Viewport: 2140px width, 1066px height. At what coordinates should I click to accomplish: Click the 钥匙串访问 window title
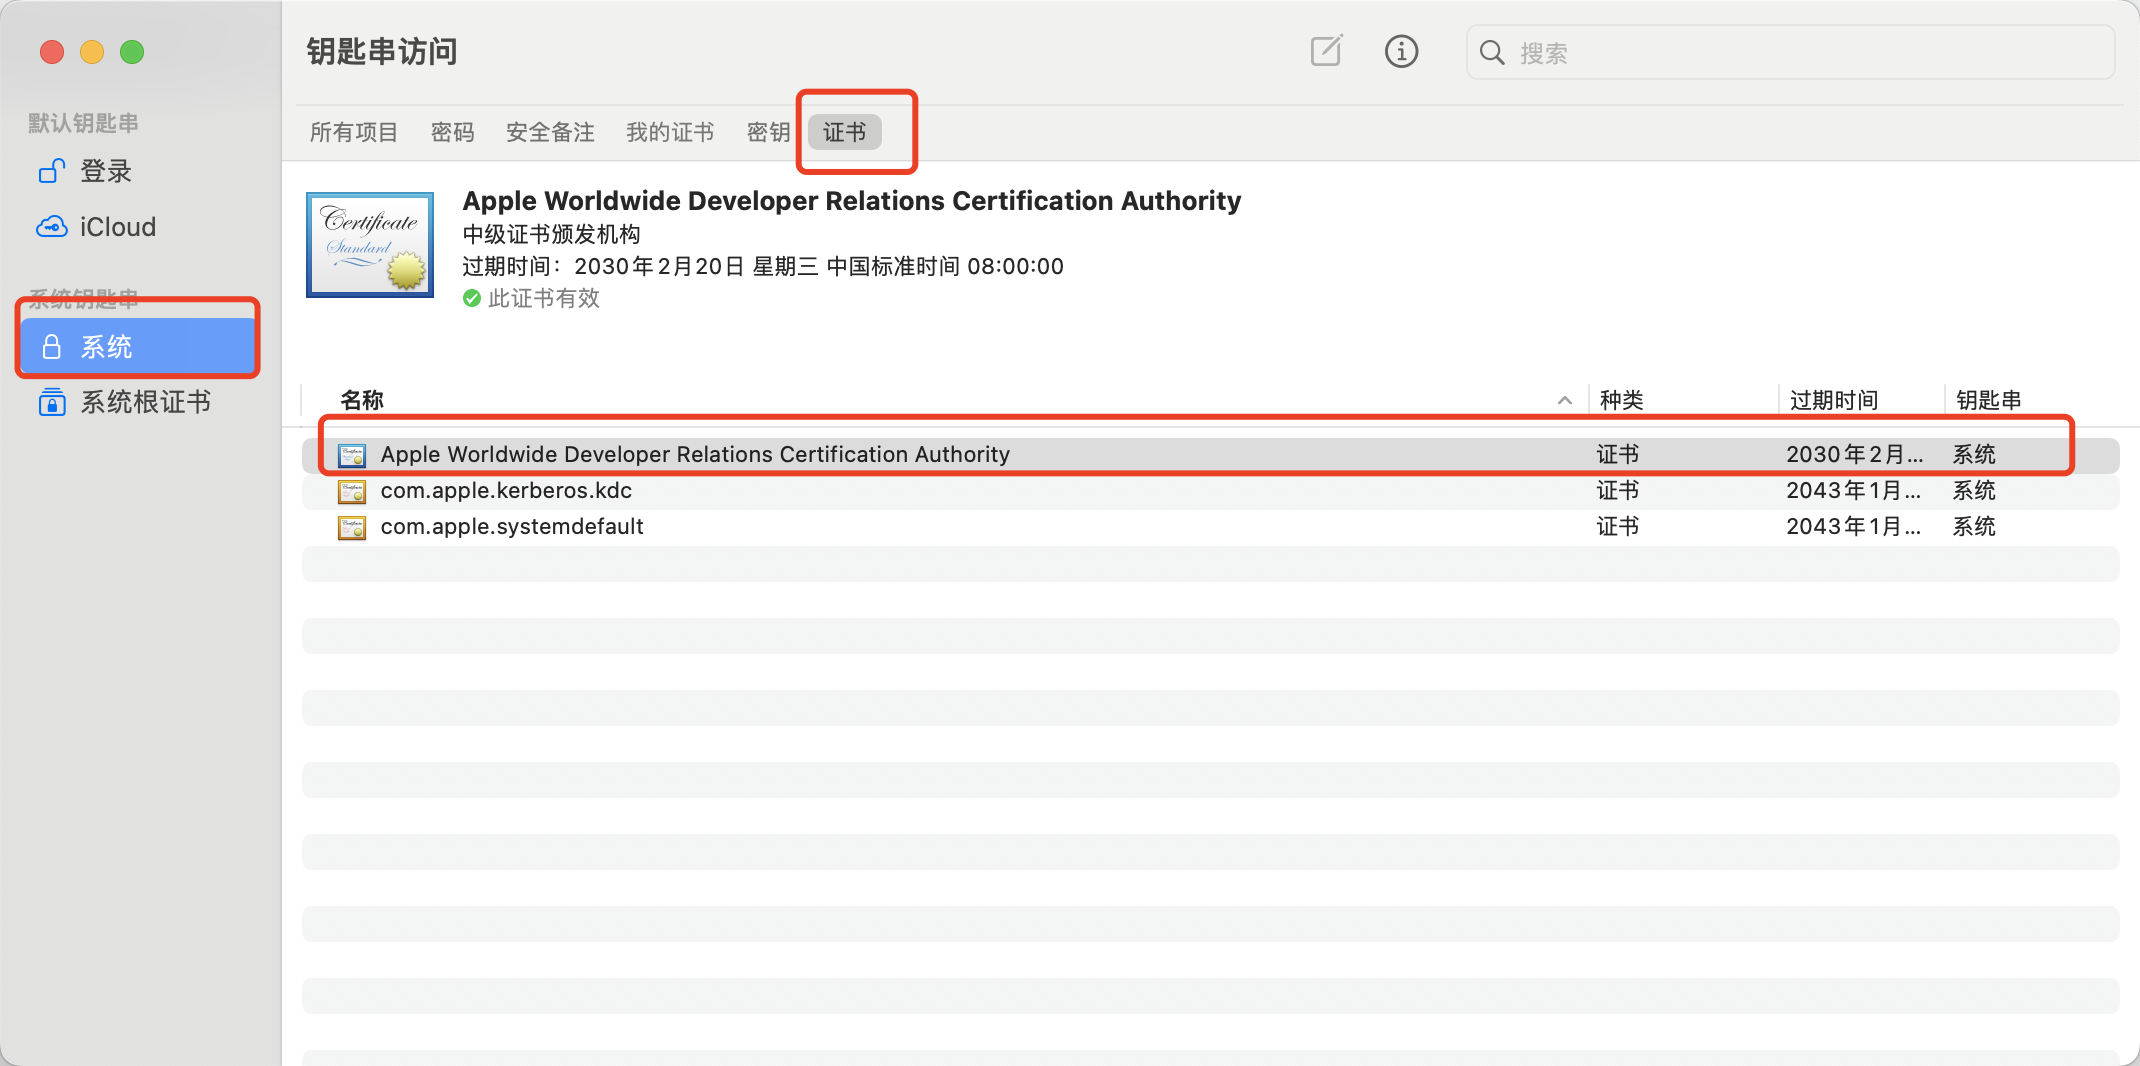click(382, 51)
